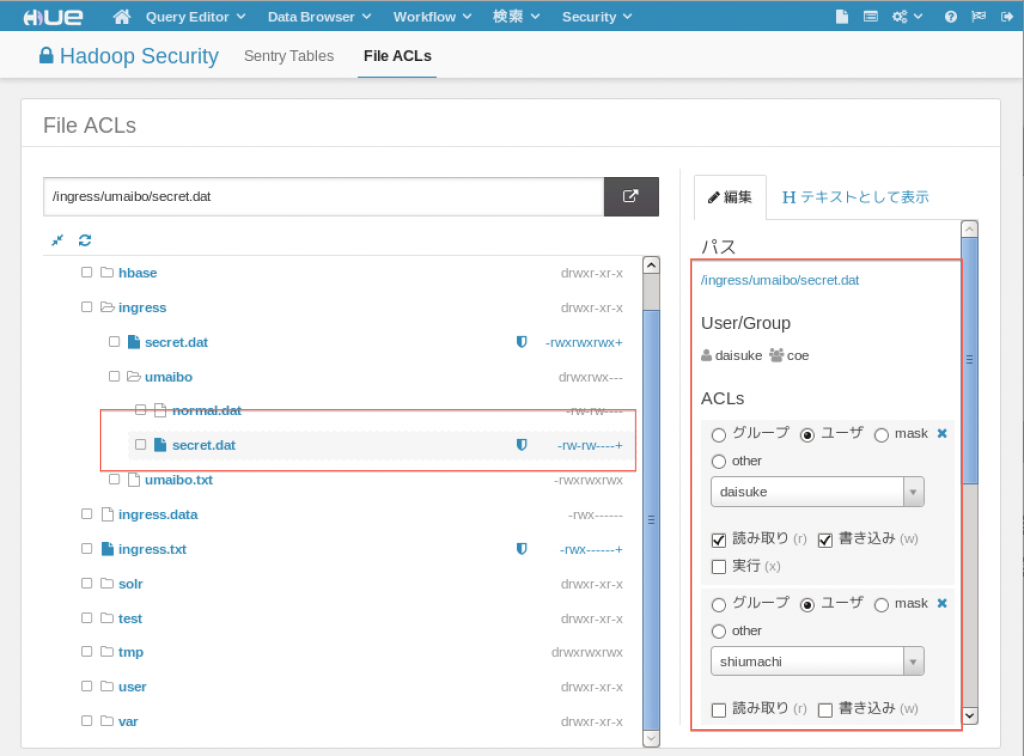Collapse the file tree using the arrows icon

click(57, 240)
